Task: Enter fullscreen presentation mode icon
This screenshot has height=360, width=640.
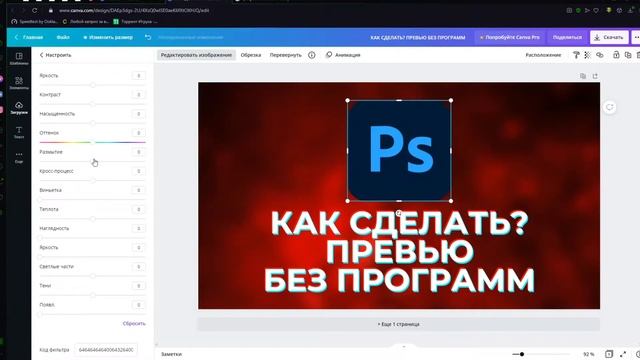Action: (623, 354)
